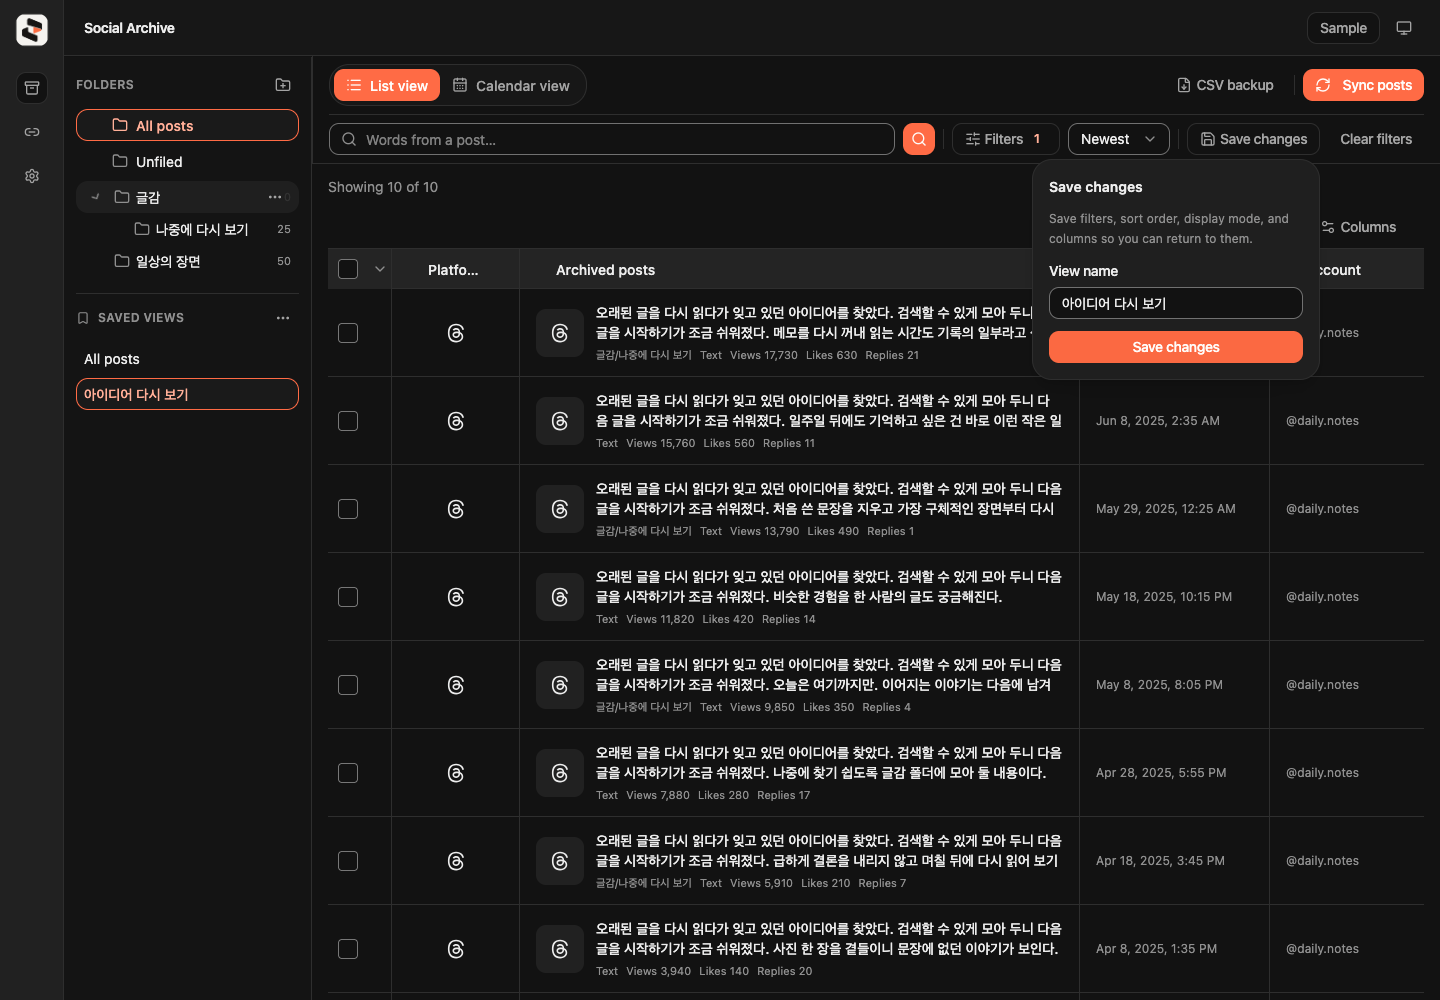The height and width of the screenshot is (1000, 1440).
Task: Open the Columns chooser
Action: point(1358,227)
